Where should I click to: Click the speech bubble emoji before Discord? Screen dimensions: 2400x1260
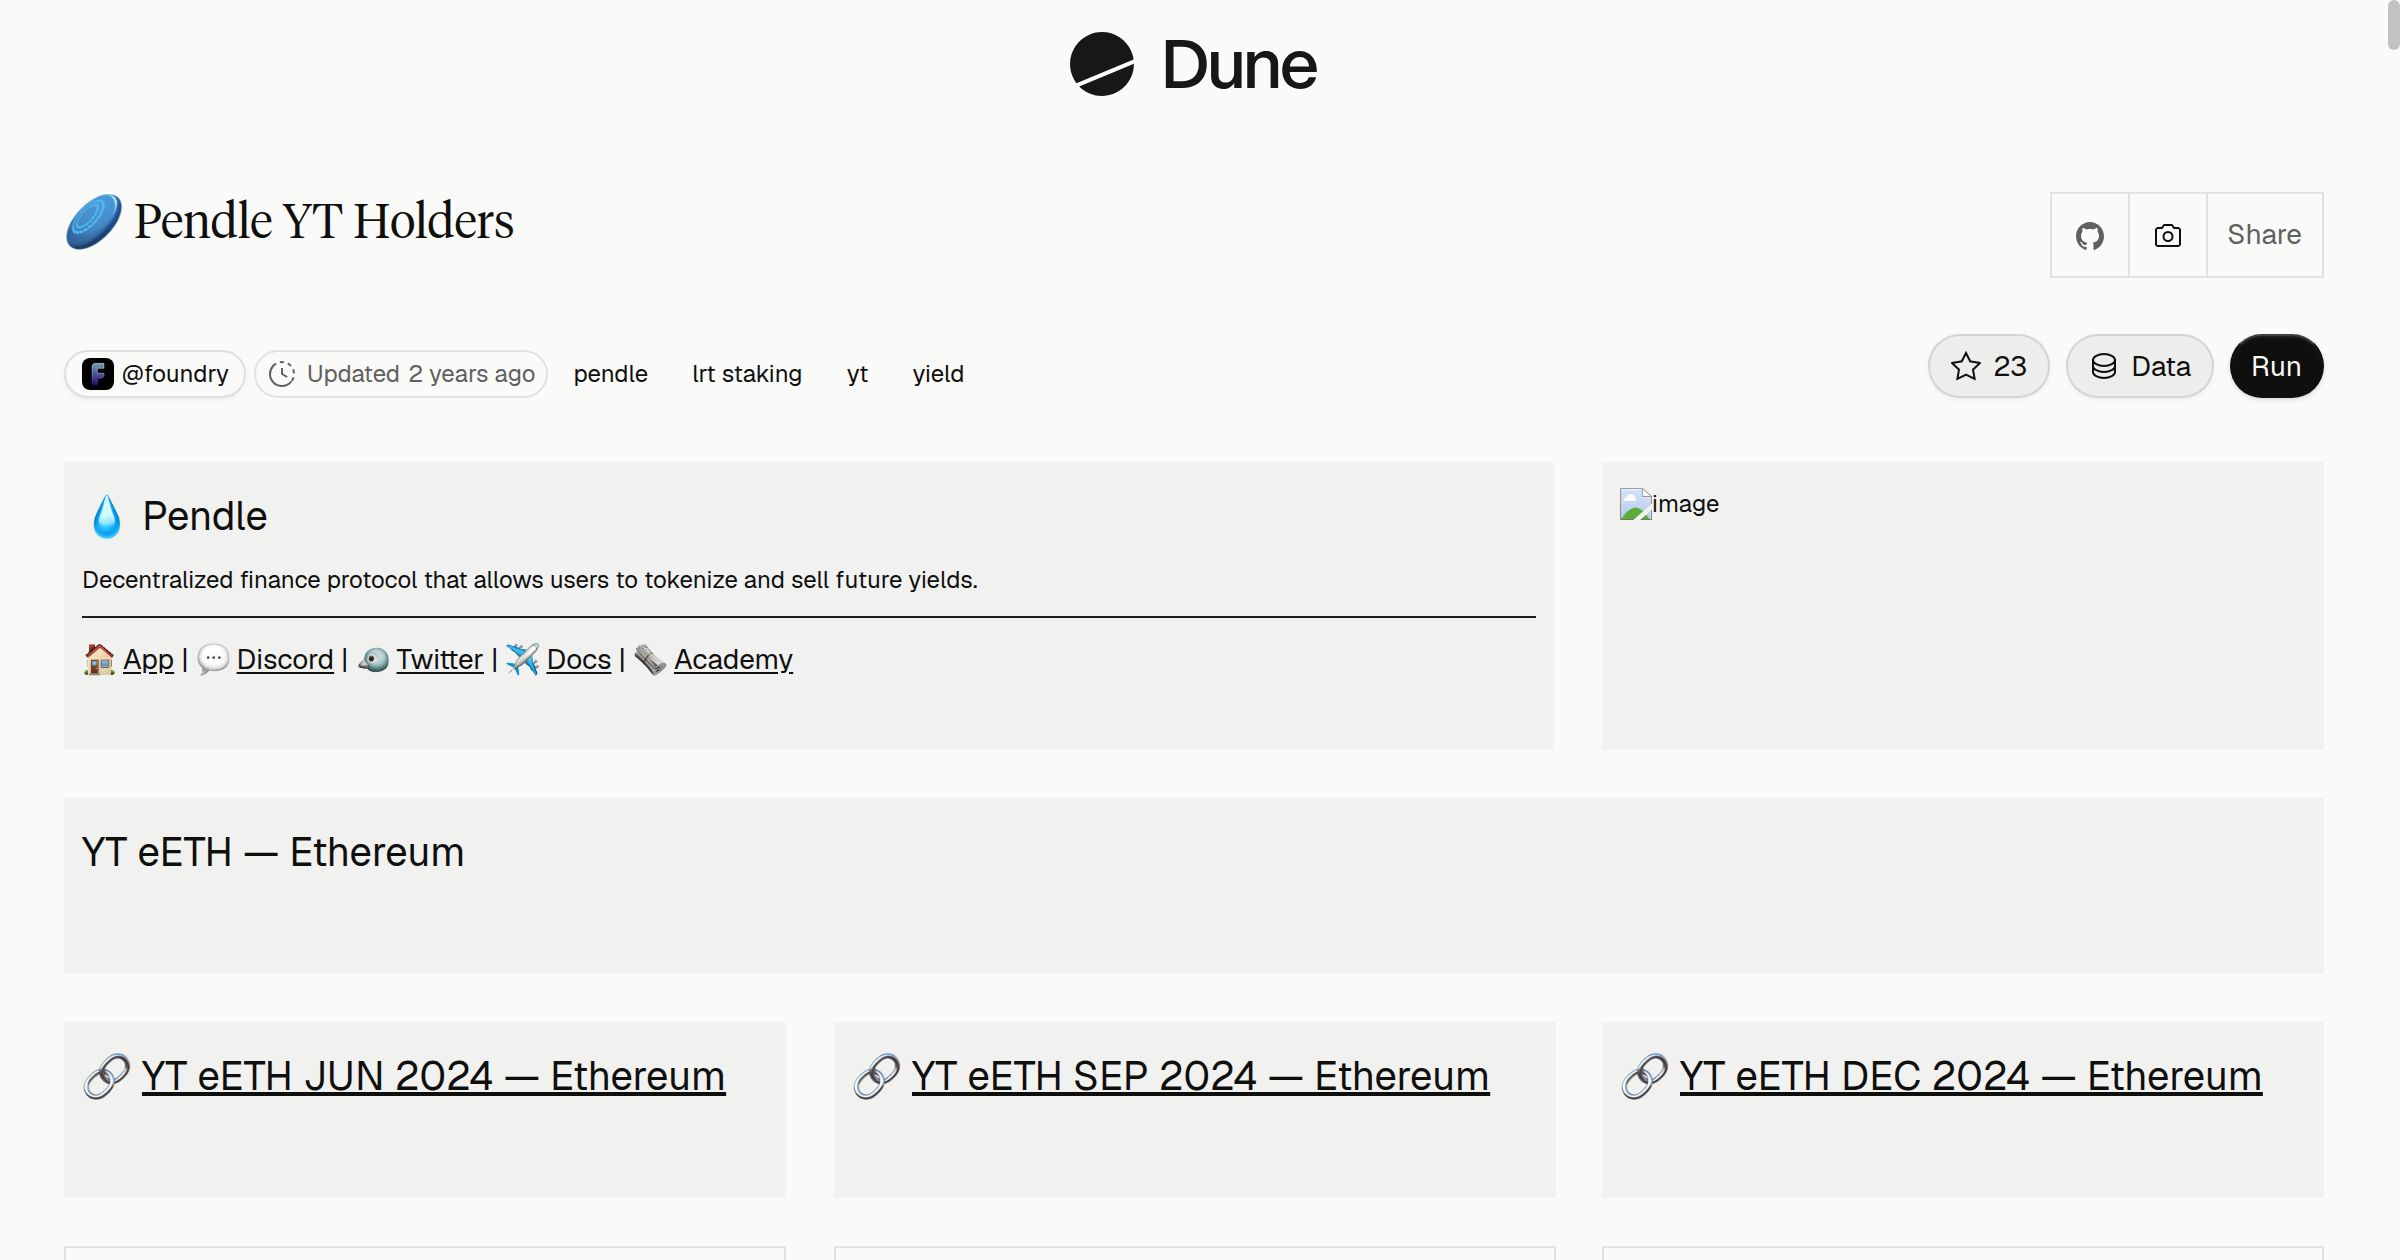click(213, 660)
